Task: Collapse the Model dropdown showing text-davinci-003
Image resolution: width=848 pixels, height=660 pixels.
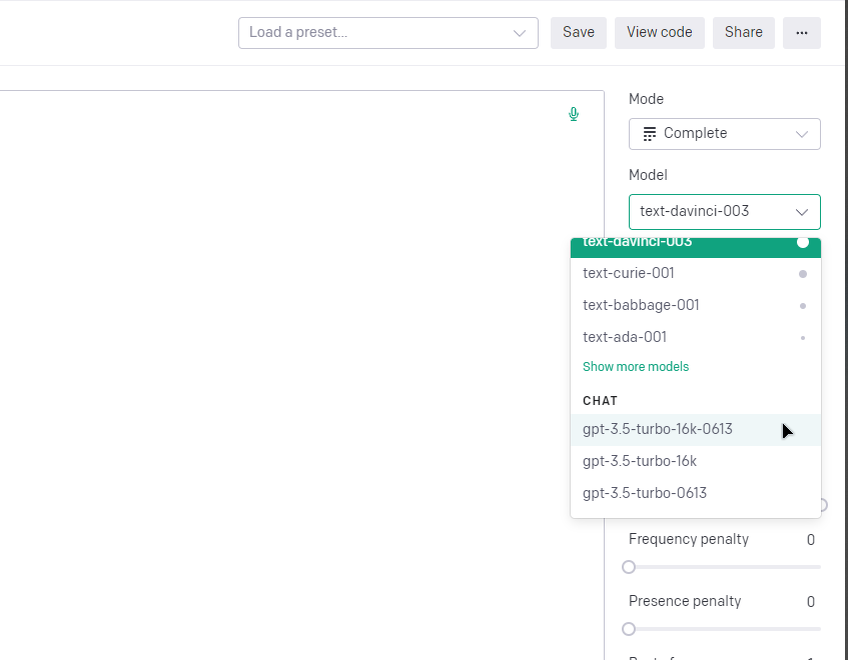Action: pyautogui.click(x=725, y=212)
